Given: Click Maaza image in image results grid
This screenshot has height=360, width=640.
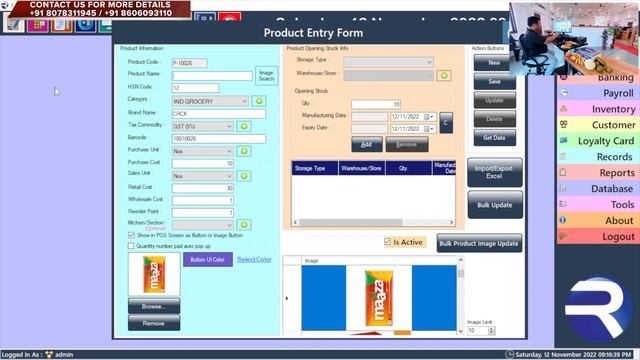Looking at the screenshot, I should tap(379, 298).
